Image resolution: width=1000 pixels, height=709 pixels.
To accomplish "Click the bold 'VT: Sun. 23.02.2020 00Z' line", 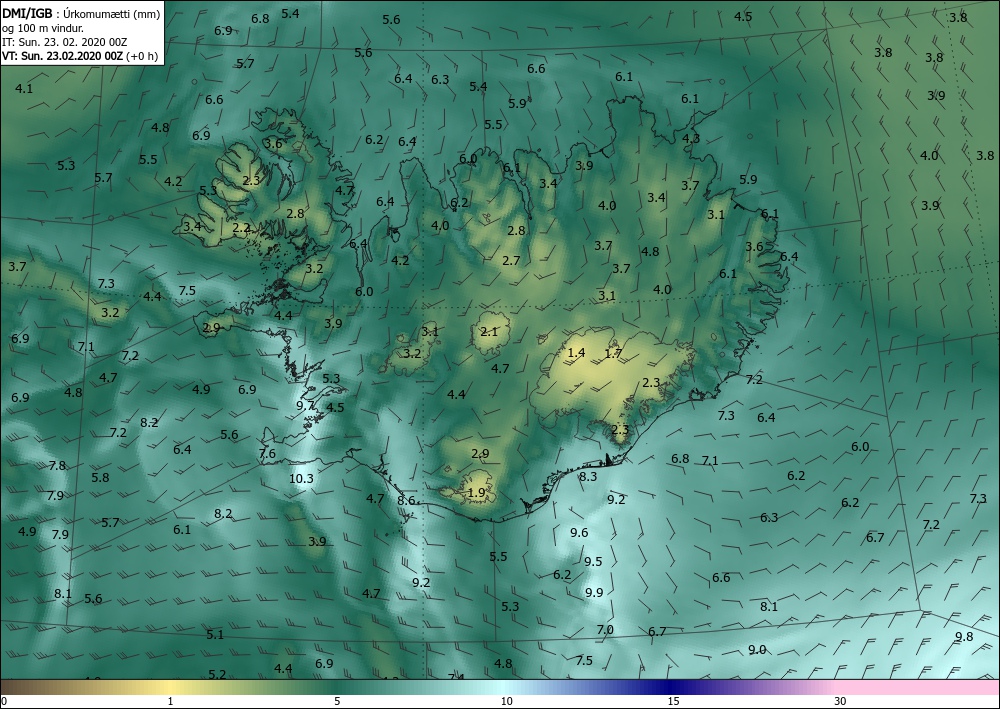I will tap(62, 55).
